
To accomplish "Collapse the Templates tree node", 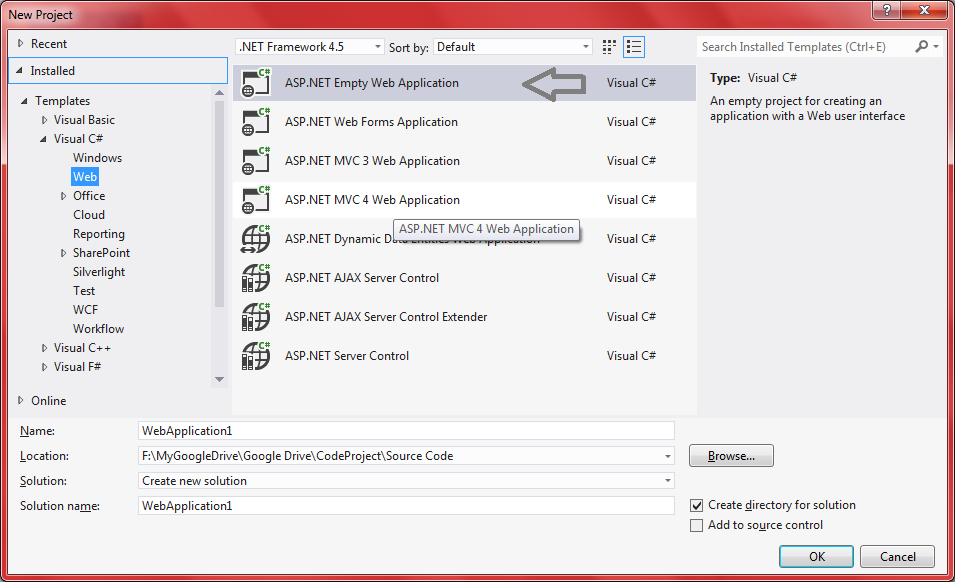I will tap(24, 101).
